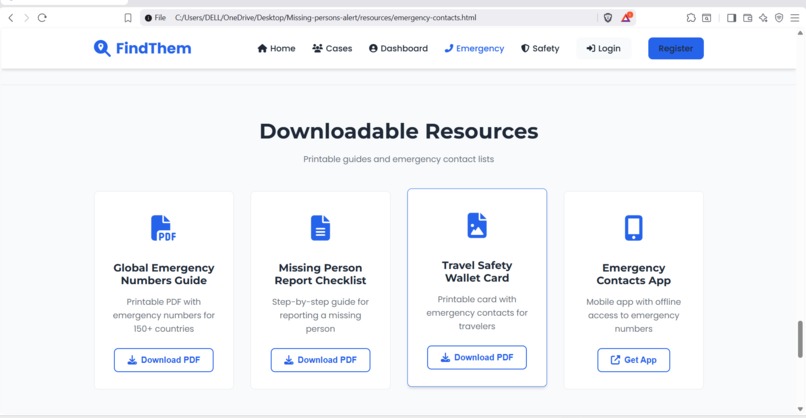806x418 pixels.
Task: Toggle the sidebar panel icon
Action: 731,17
